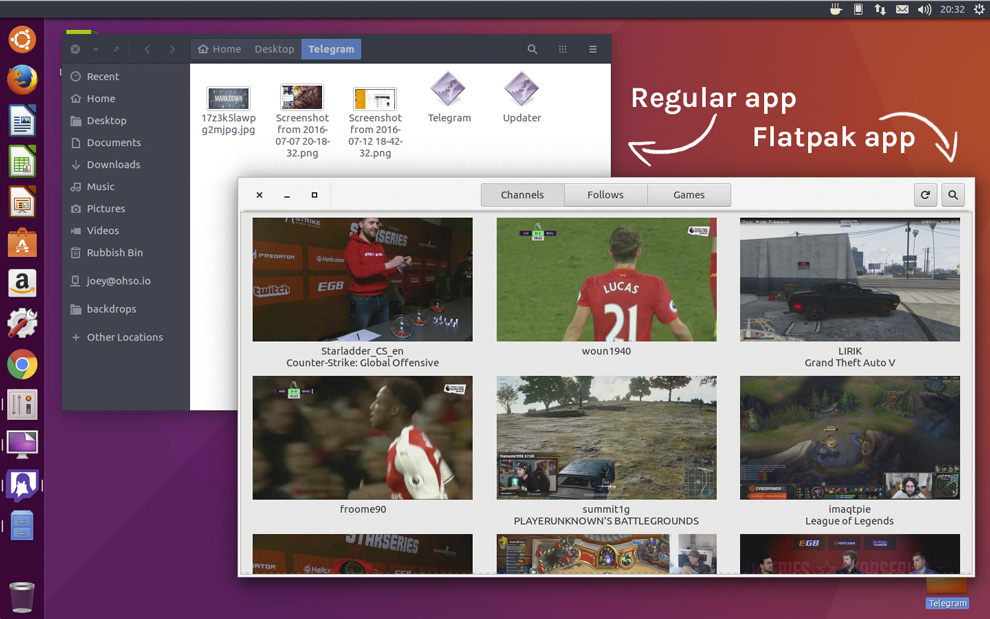Navigate to Home in the path bar
Viewport: 990px width, 619px height.
pos(219,48)
